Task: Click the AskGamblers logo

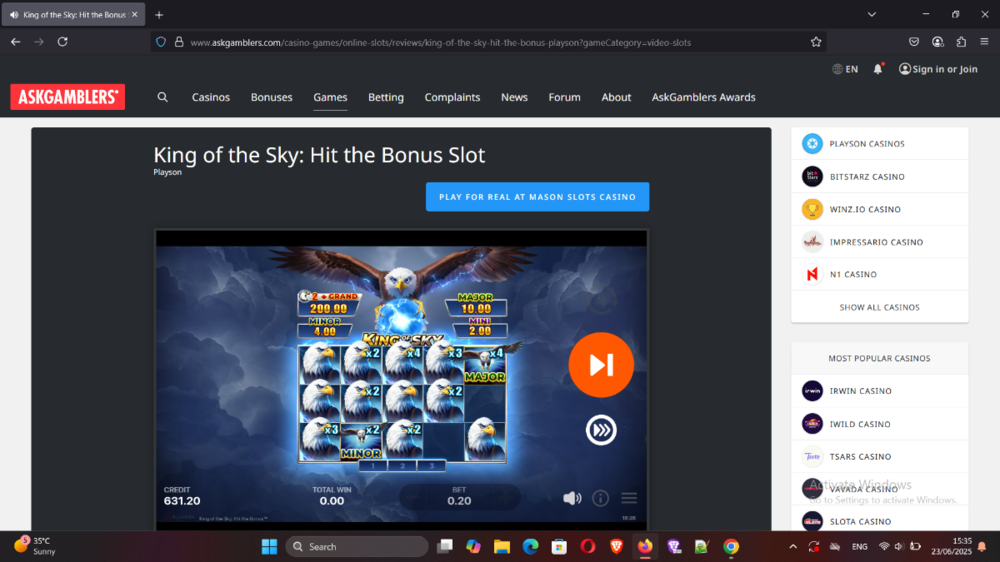Action: click(x=67, y=97)
